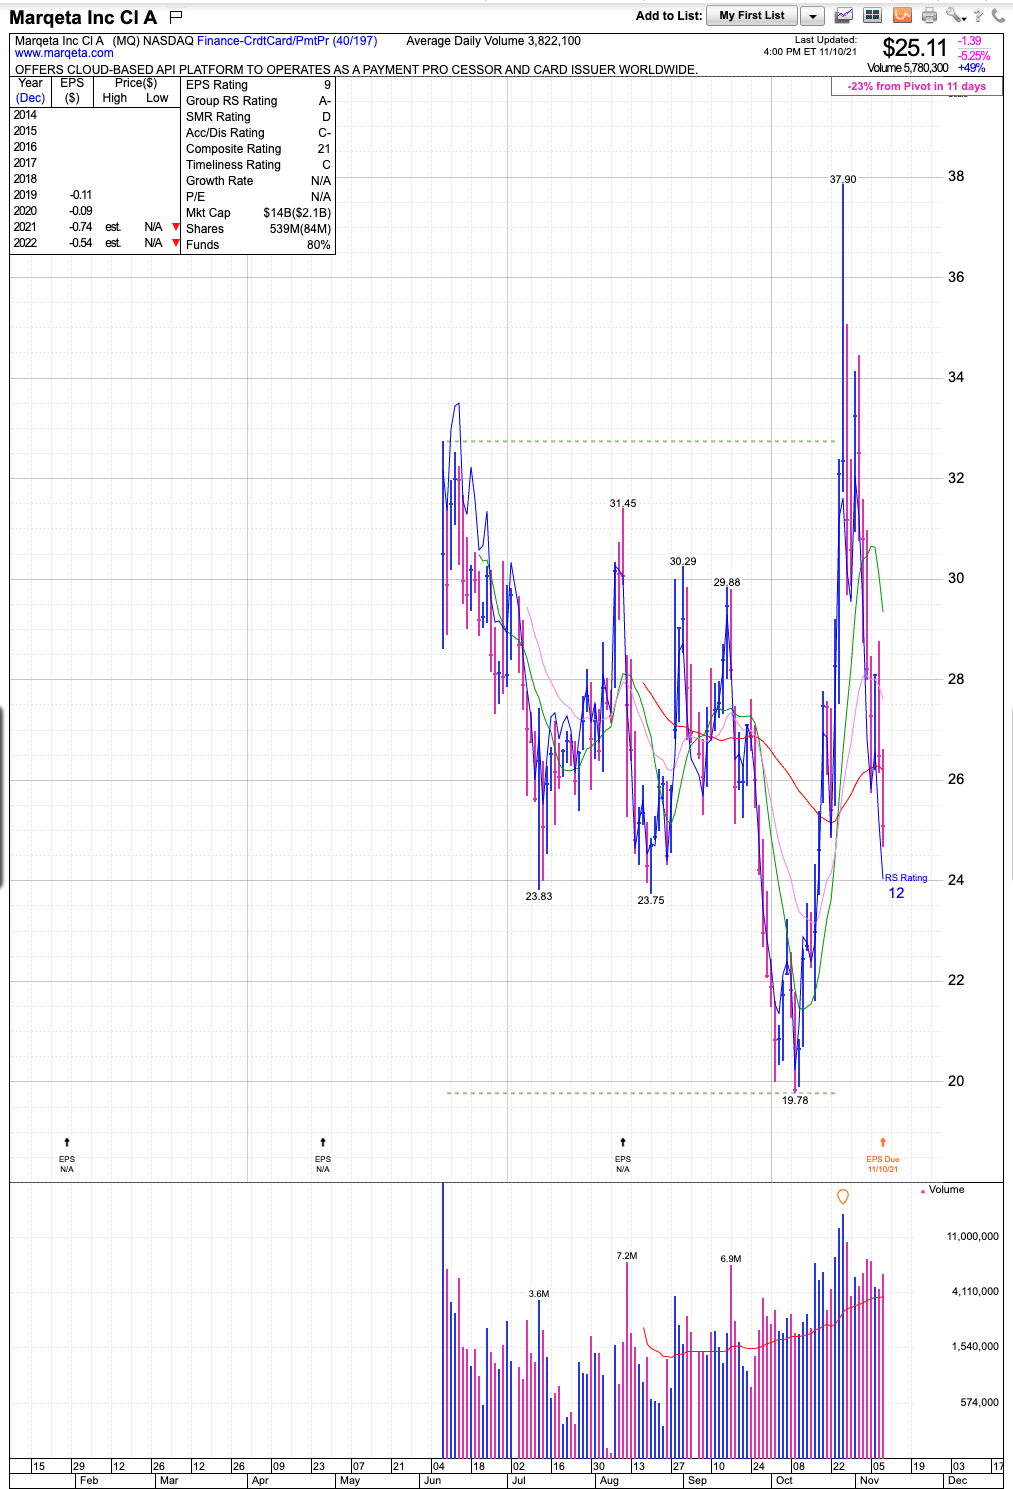
Task: Click the Average Daily Volume 3,822,100 text
Action: (x=493, y=41)
